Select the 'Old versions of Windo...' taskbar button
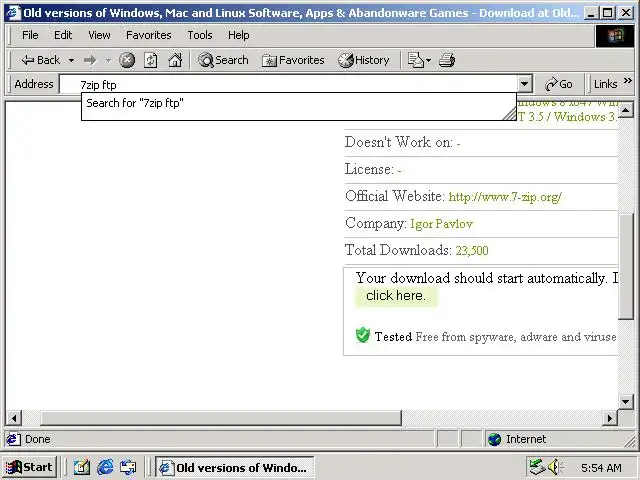640x480 pixels. pos(234,467)
